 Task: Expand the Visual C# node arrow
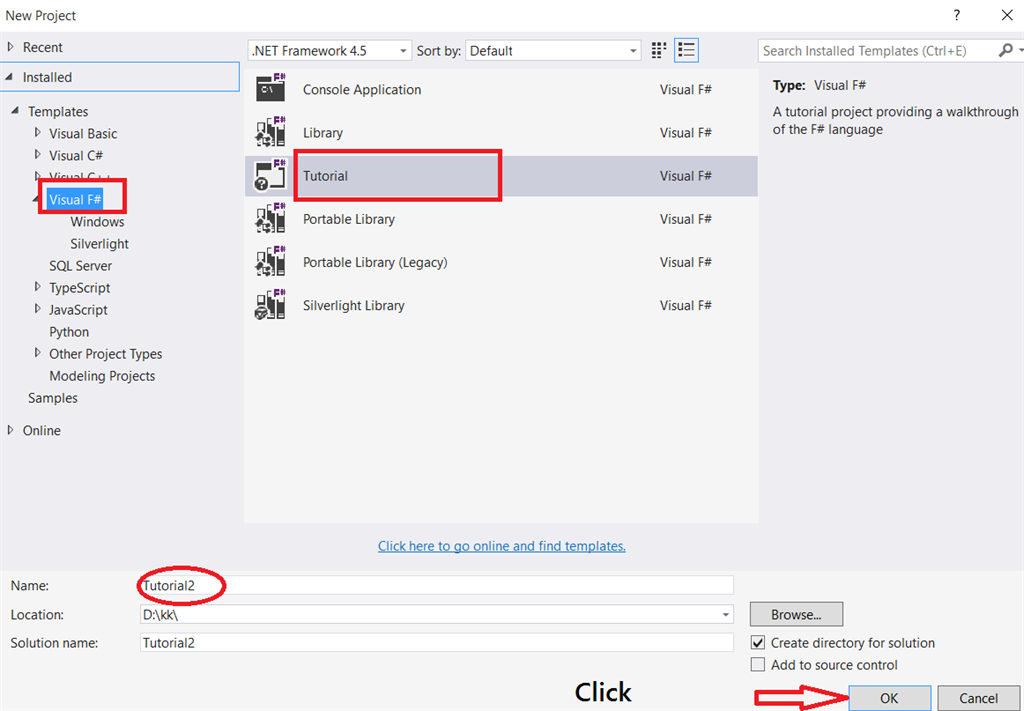coord(37,155)
